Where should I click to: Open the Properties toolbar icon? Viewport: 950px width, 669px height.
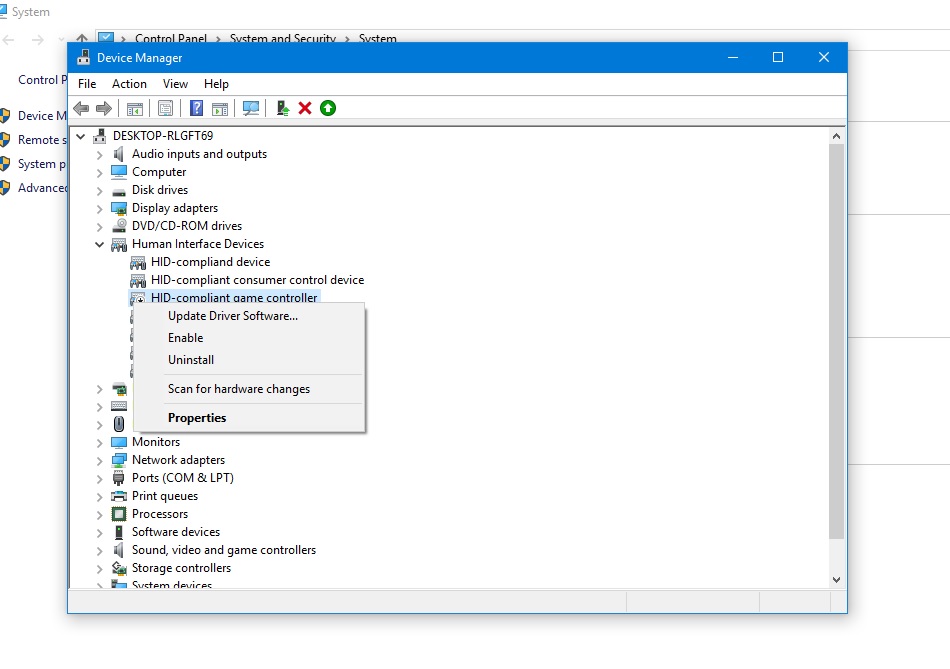165,108
